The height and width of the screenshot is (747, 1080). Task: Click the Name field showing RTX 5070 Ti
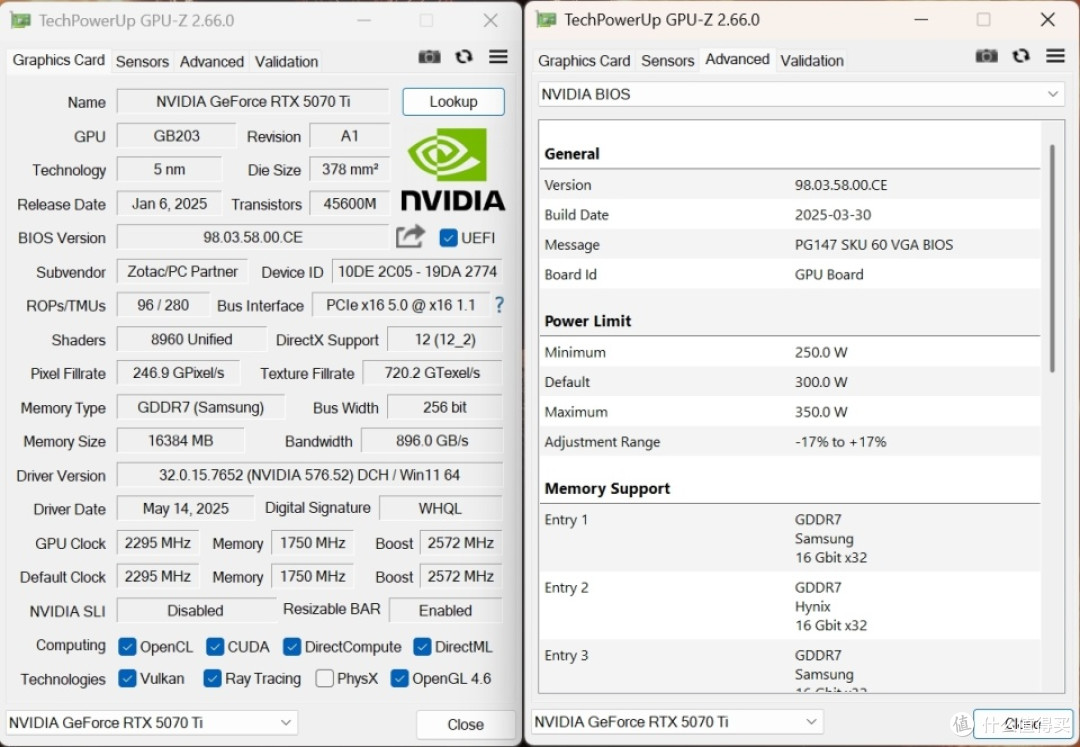(x=253, y=102)
